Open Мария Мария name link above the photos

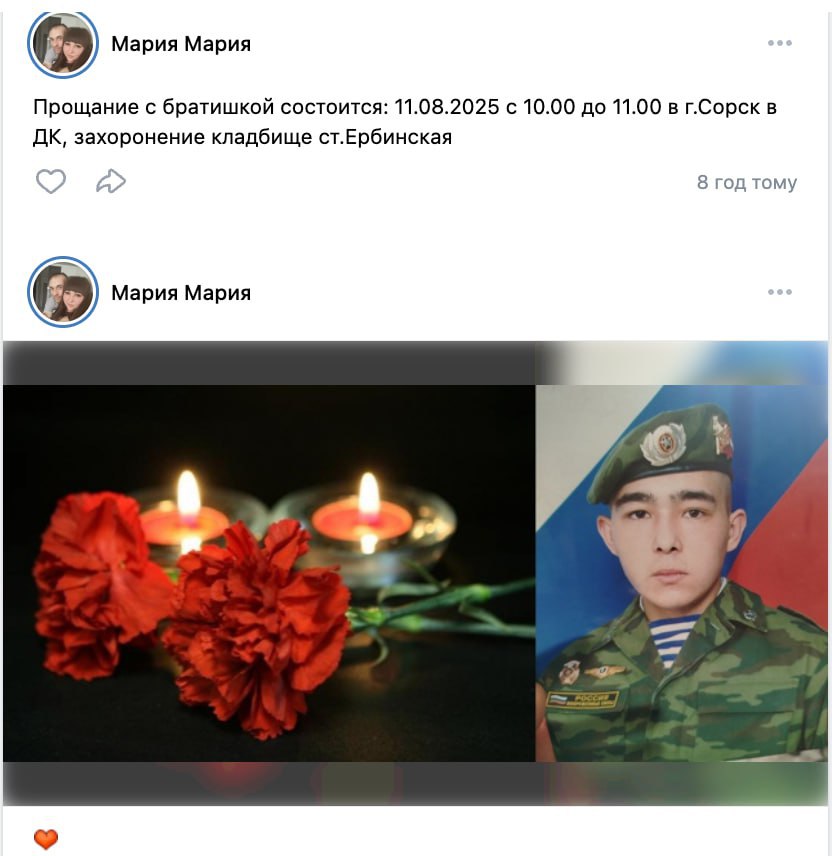181,293
